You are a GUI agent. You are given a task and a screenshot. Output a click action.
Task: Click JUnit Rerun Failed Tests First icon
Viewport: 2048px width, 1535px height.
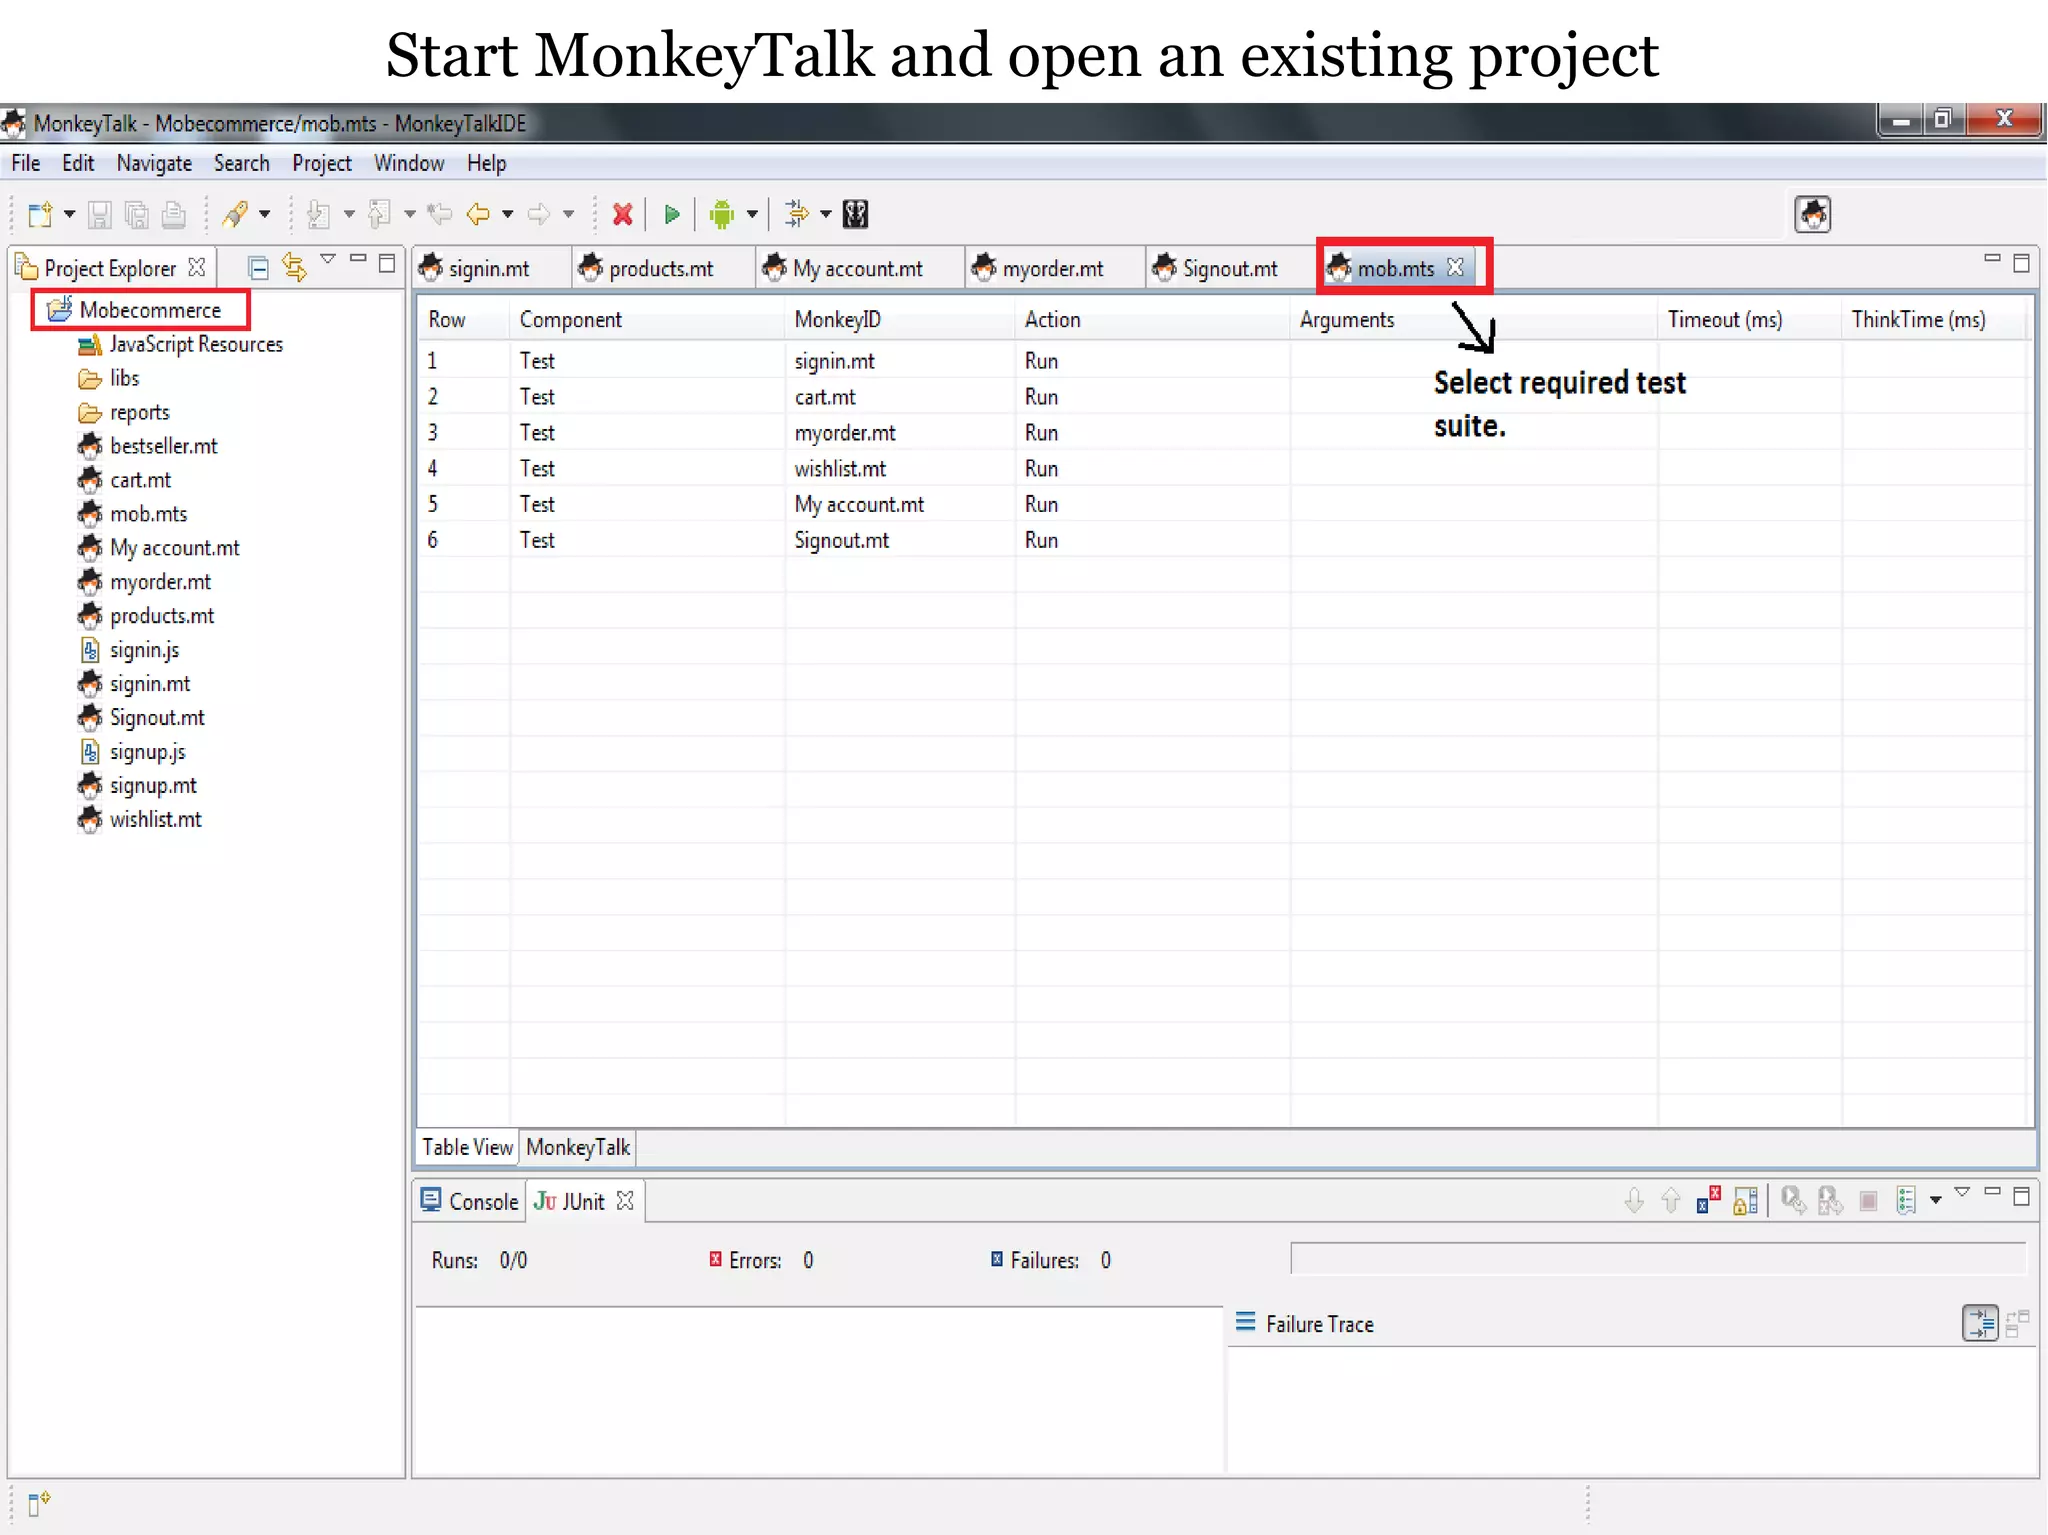click(x=1830, y=1200)
